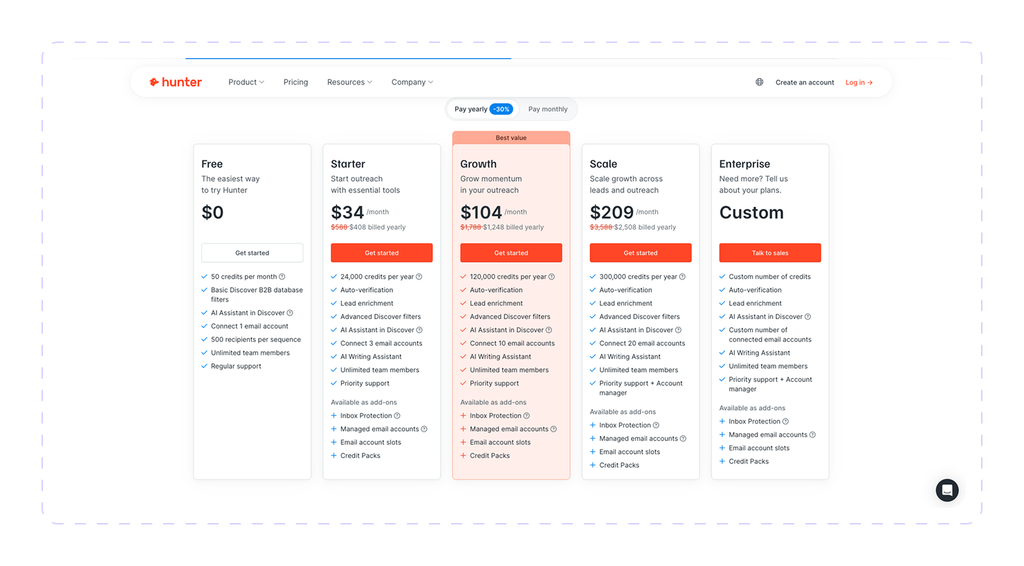This screenshot has width=1024, height=566.
Task: Get started with the Growth plan
Action: [x=511, y=253]
